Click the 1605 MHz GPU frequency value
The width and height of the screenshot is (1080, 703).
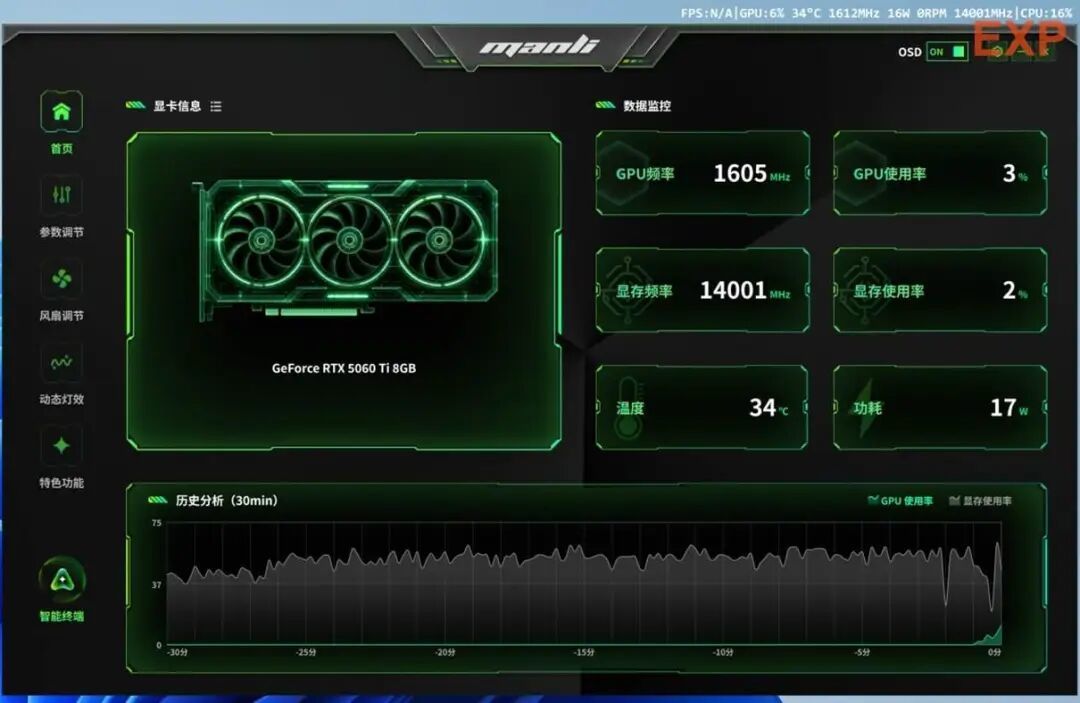751,174
